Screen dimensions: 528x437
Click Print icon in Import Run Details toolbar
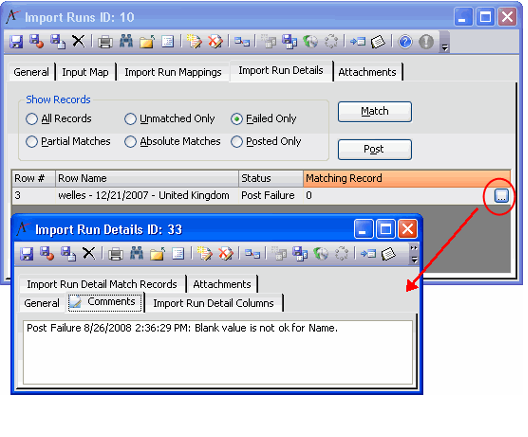[x=116, y=254]
